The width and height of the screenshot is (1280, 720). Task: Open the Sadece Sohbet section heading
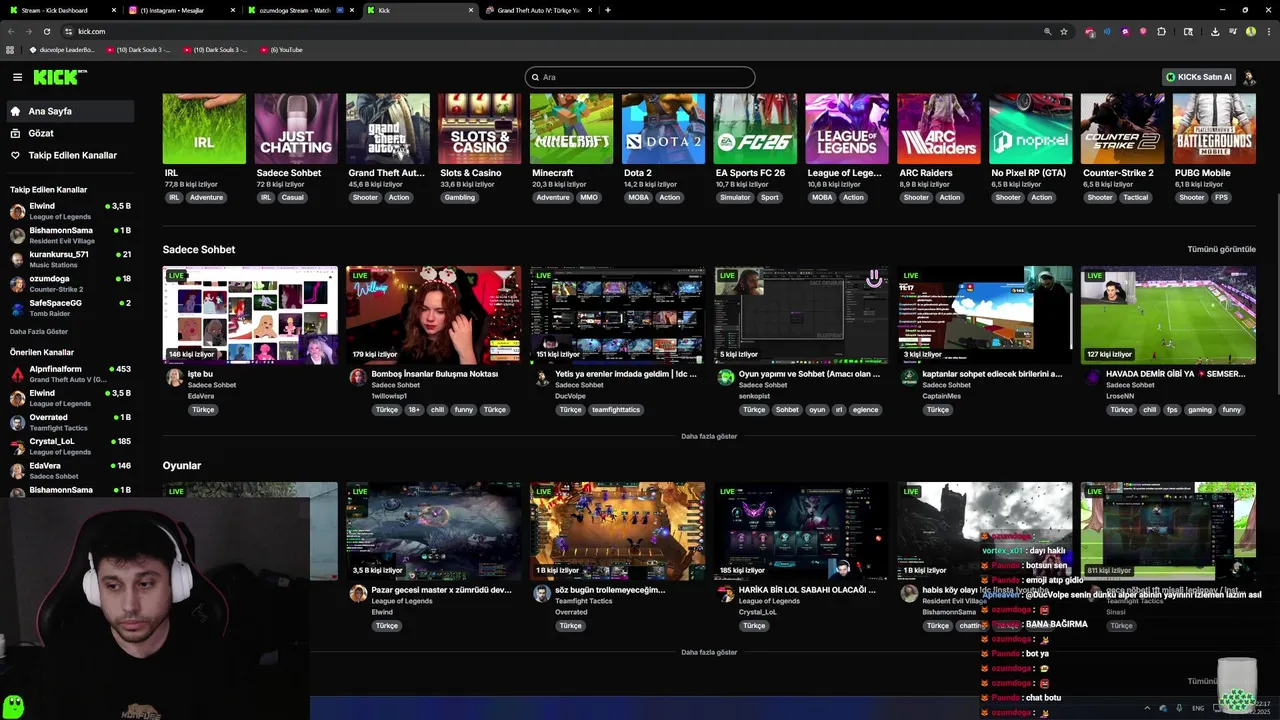coord(199,249)
